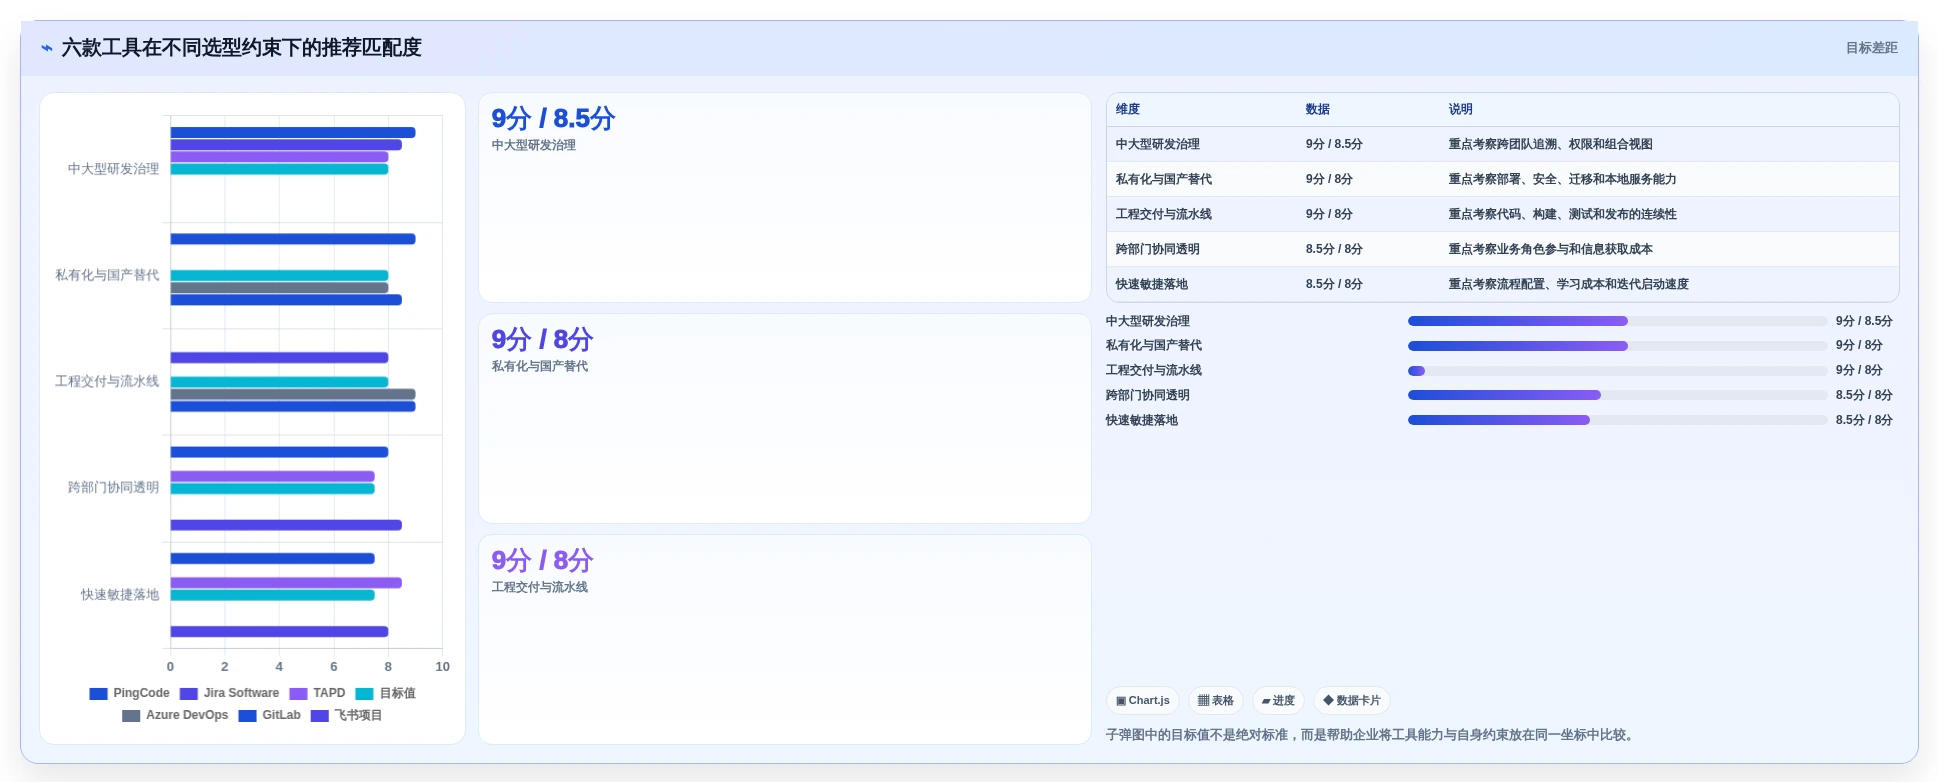Click the x-axis tick label 0
1939x782 pixels.
[x=170, y=667]
